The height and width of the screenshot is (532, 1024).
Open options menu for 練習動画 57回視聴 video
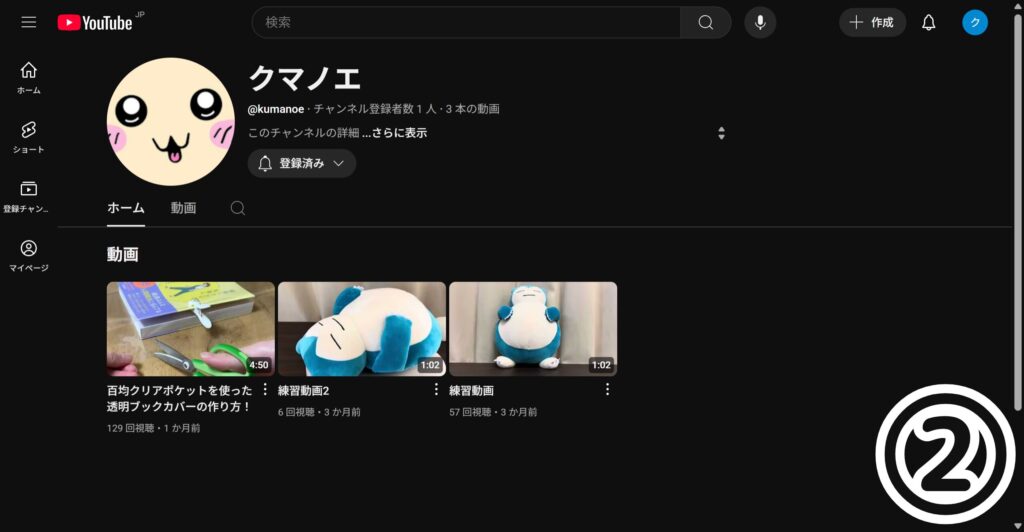[607, 390]
